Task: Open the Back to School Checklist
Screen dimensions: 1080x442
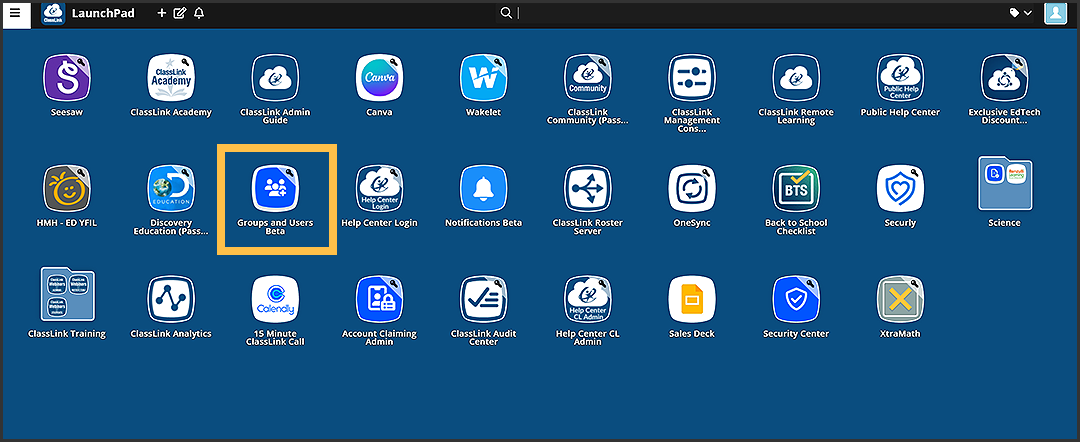Action: click(795, 189)
